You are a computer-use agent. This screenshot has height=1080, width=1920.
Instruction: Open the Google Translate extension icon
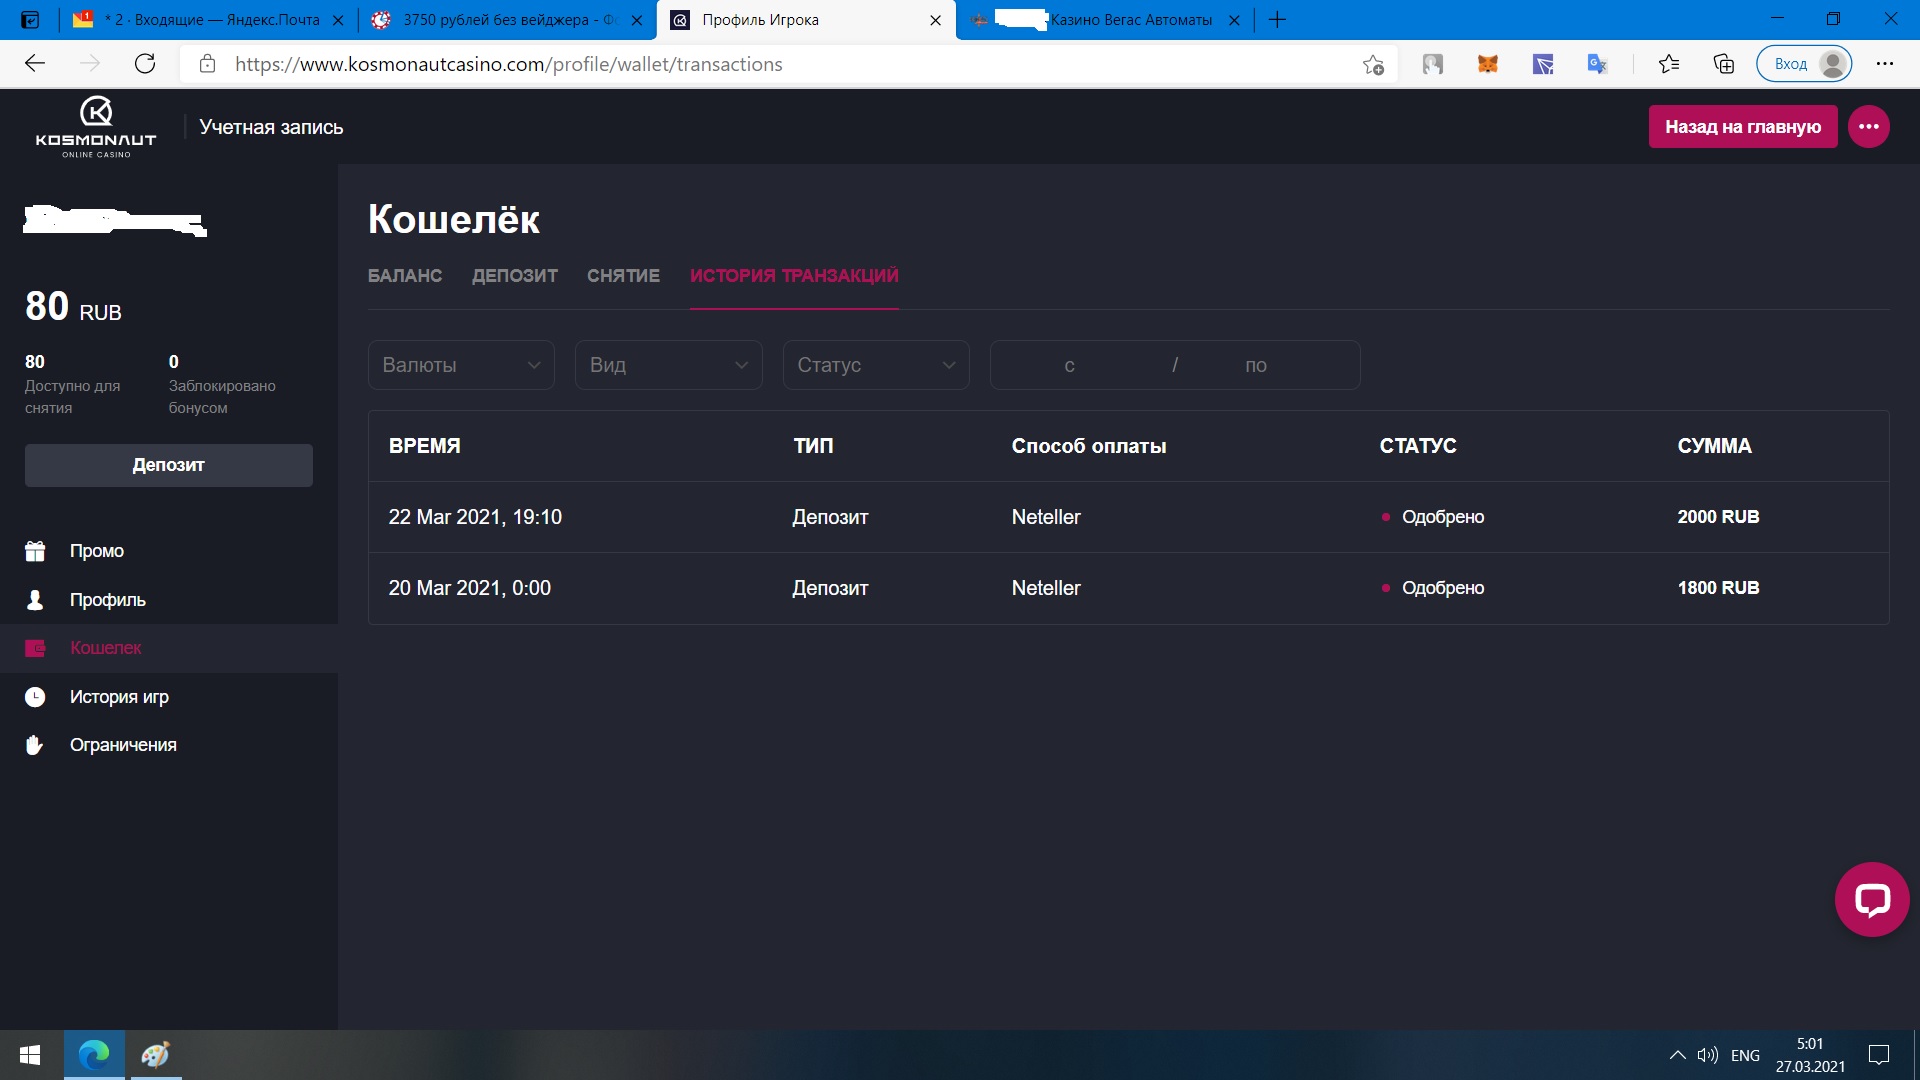[x=1597, y=64]
